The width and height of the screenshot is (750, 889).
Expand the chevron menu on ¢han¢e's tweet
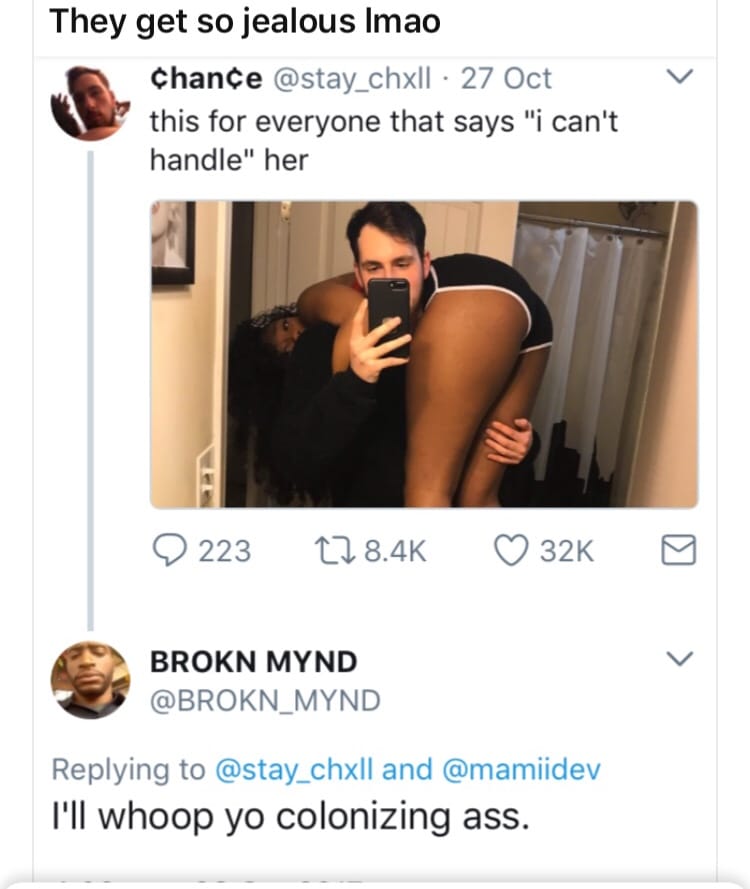point(681,78)
